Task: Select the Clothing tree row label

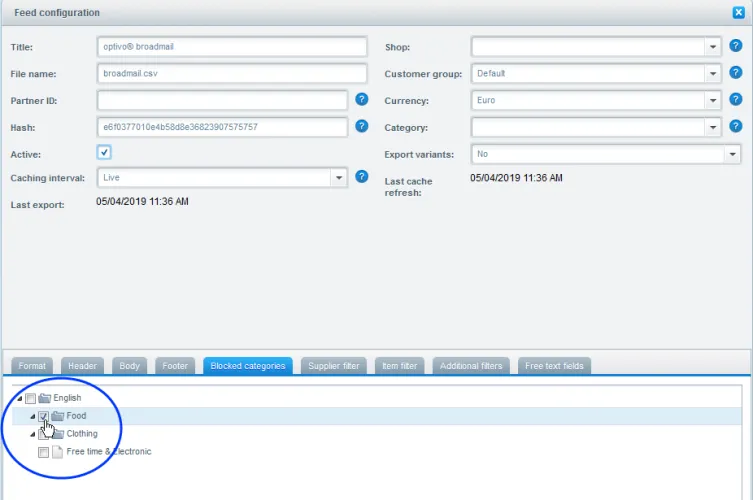Action: pyautogui.click(x=82, y=434)
